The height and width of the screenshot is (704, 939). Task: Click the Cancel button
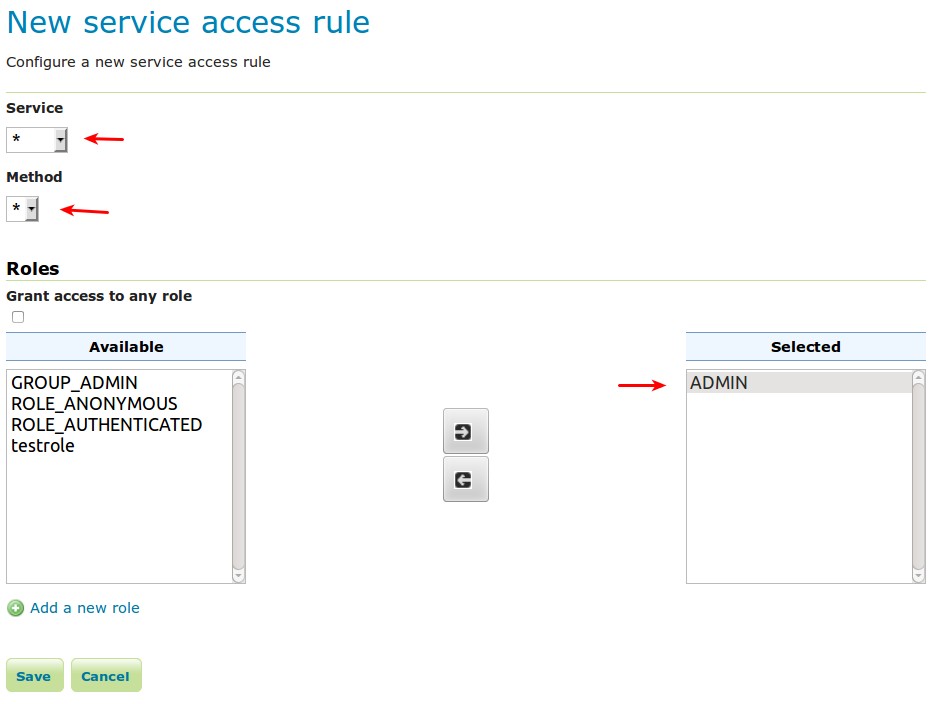point(105,676)
